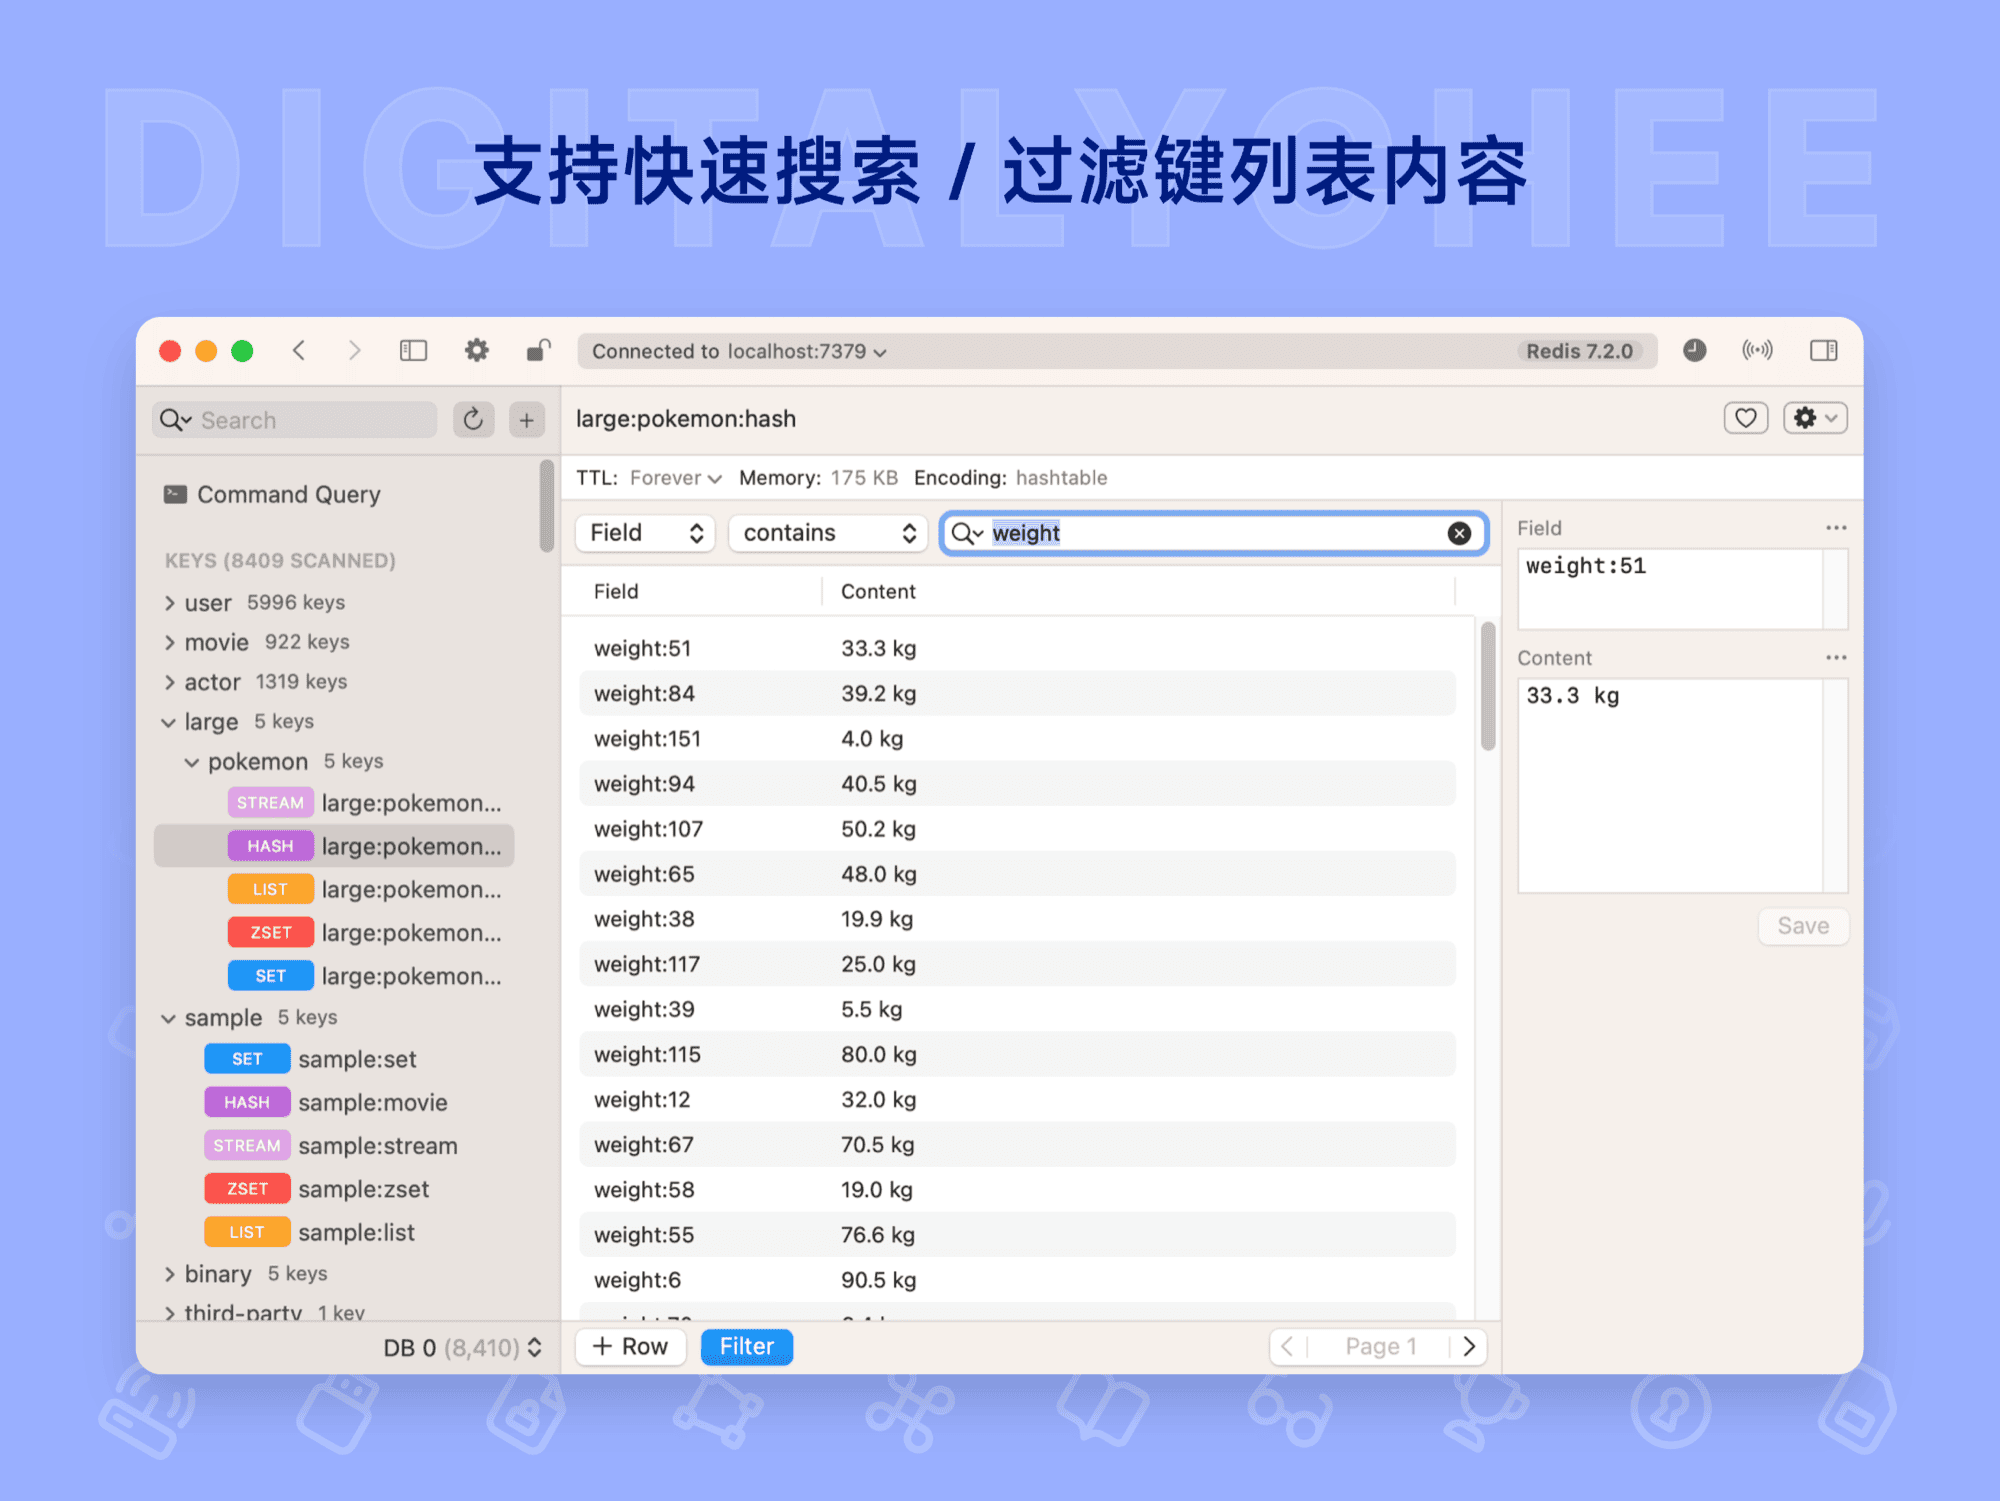Clear the weight search with the x icon

pyautogui.click(x=1459, y=533)
